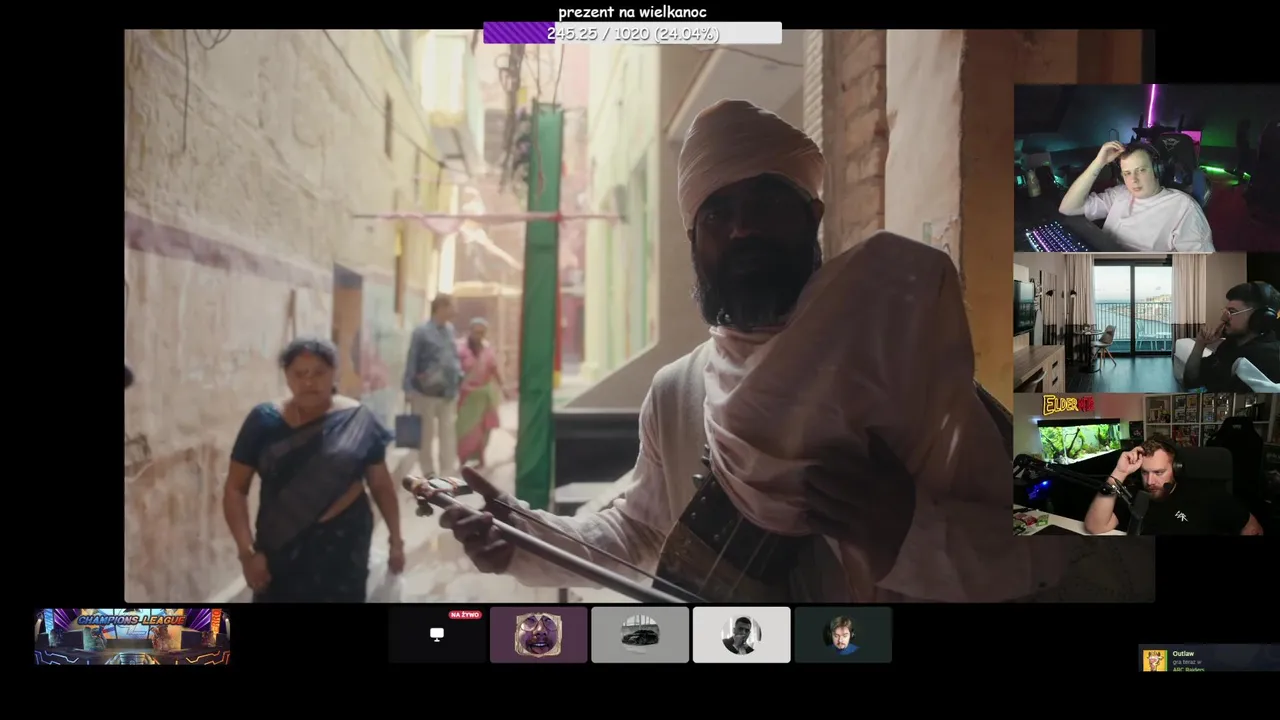
Task: Click the main shared video of the musician
Action: pos(568,315)
